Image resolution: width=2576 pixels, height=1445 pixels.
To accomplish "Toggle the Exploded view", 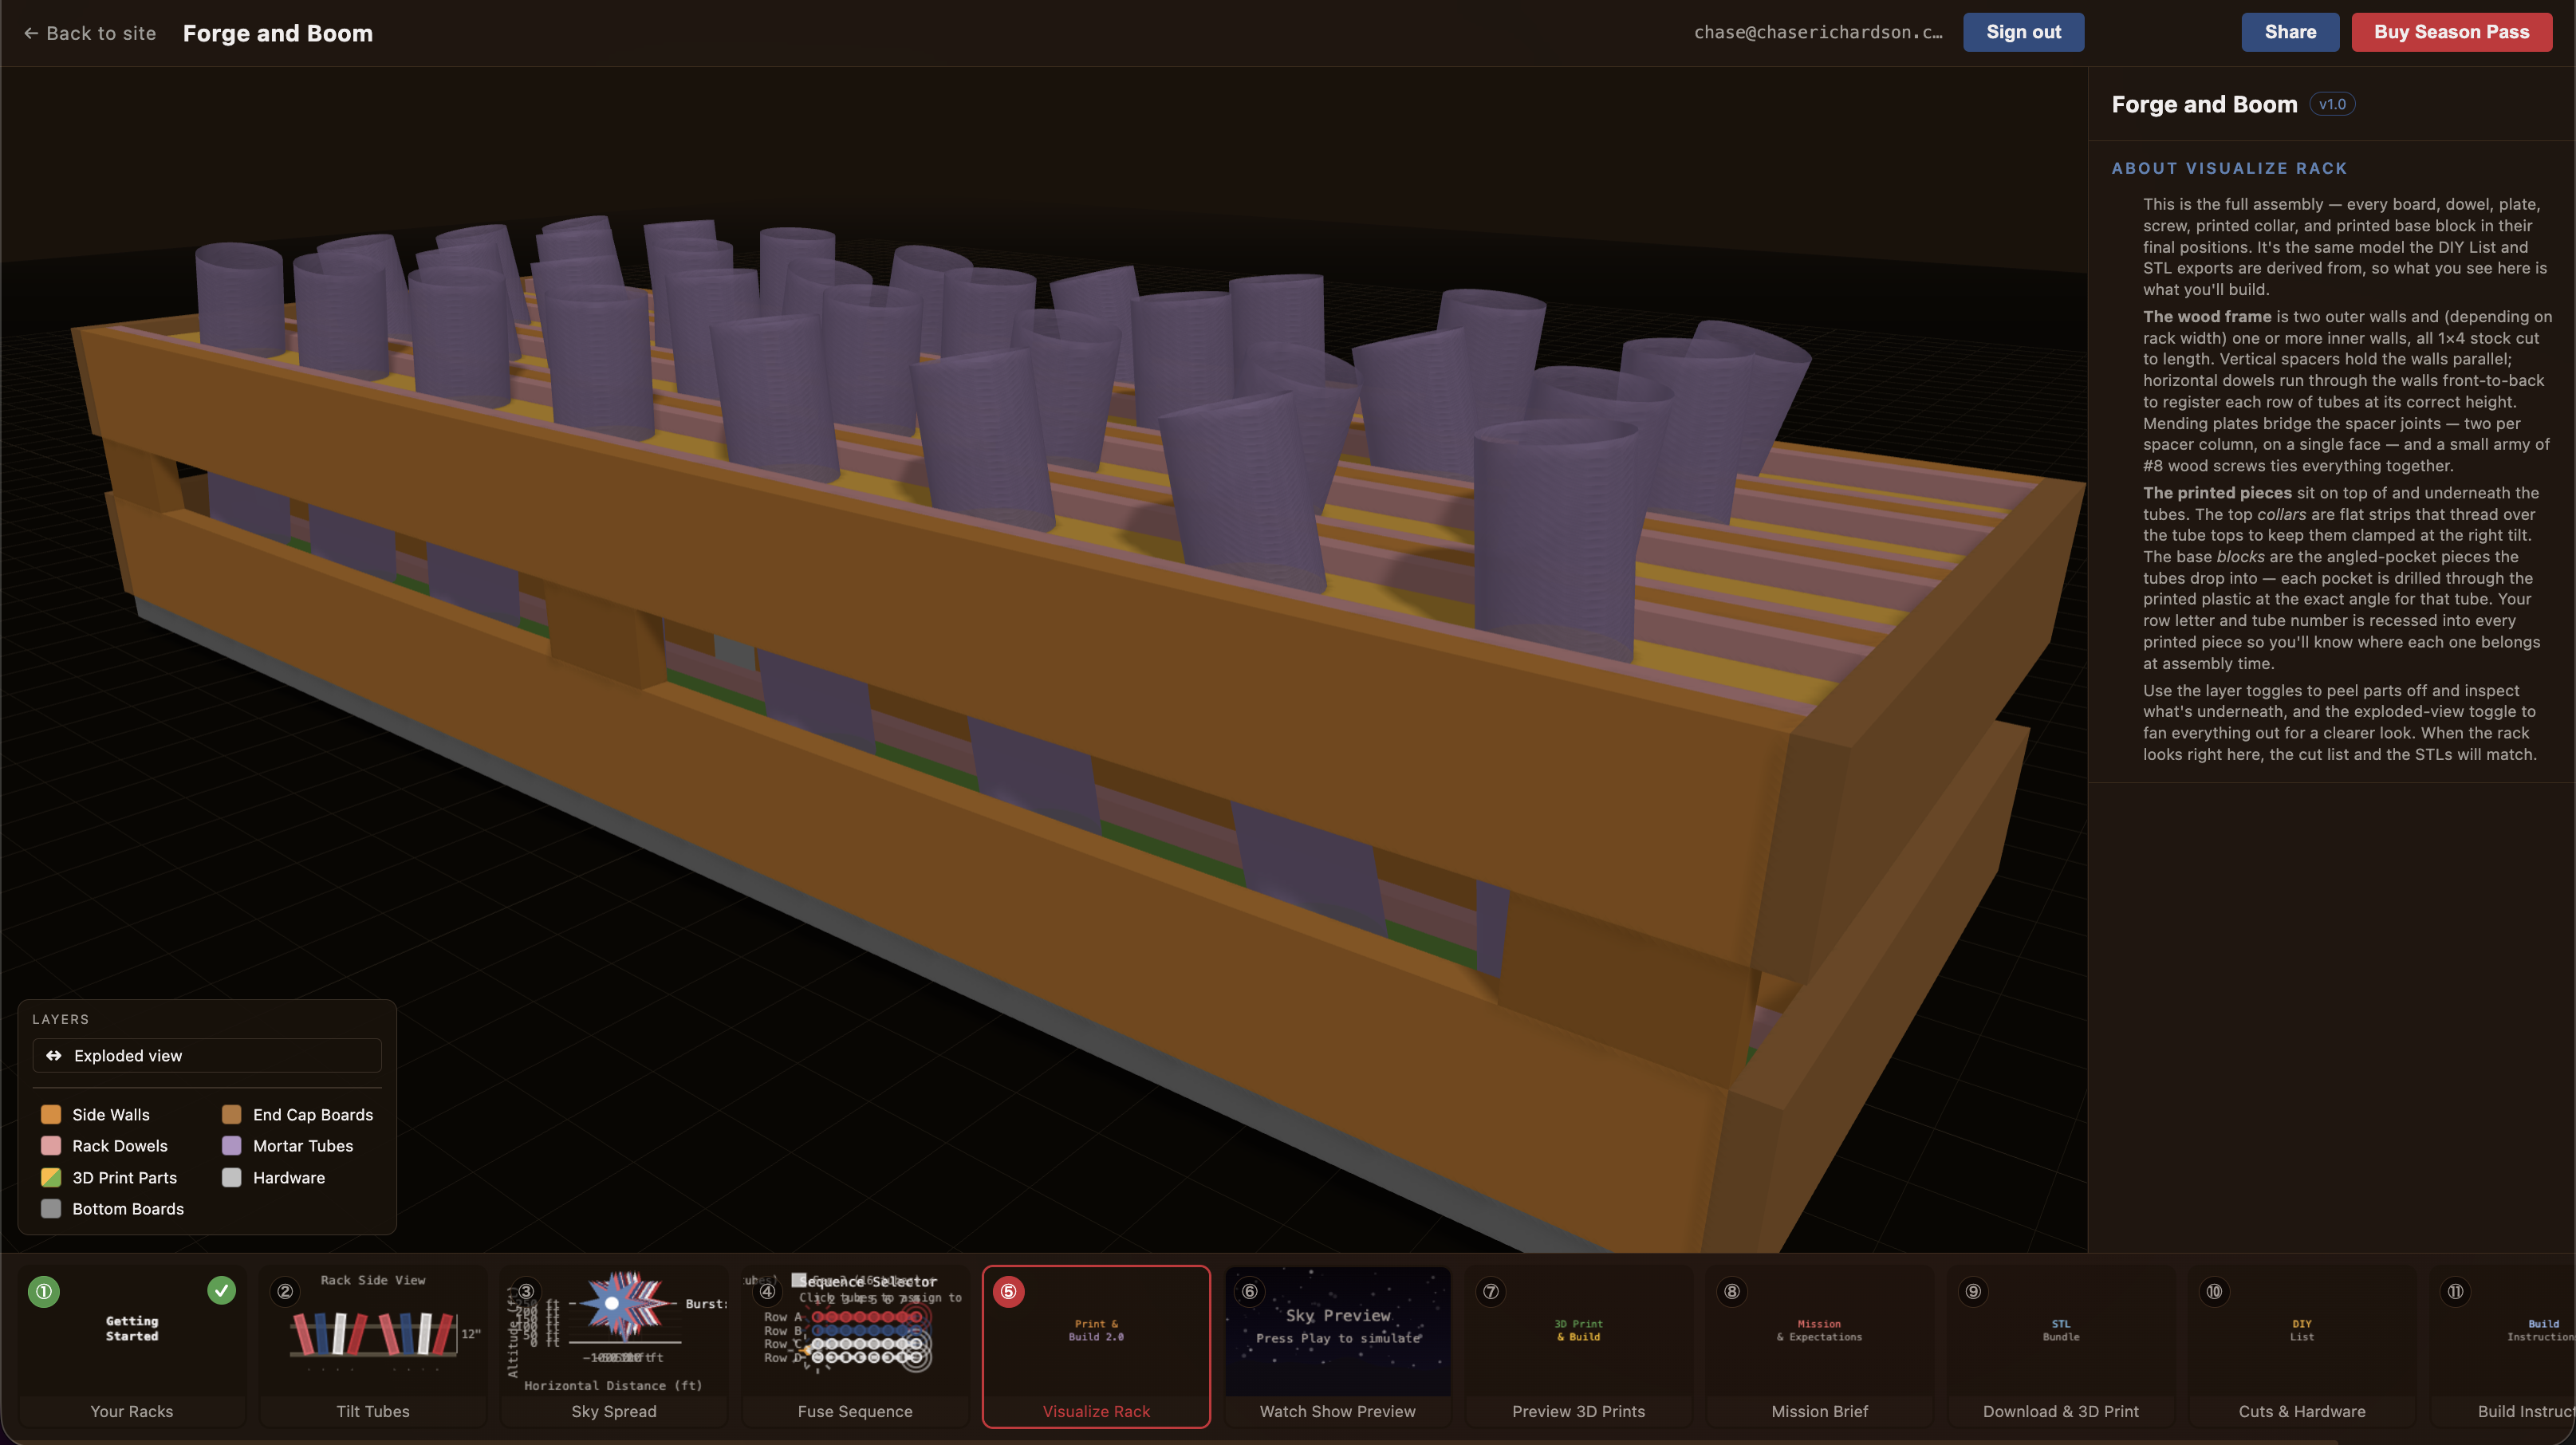I will (207, 1055).
